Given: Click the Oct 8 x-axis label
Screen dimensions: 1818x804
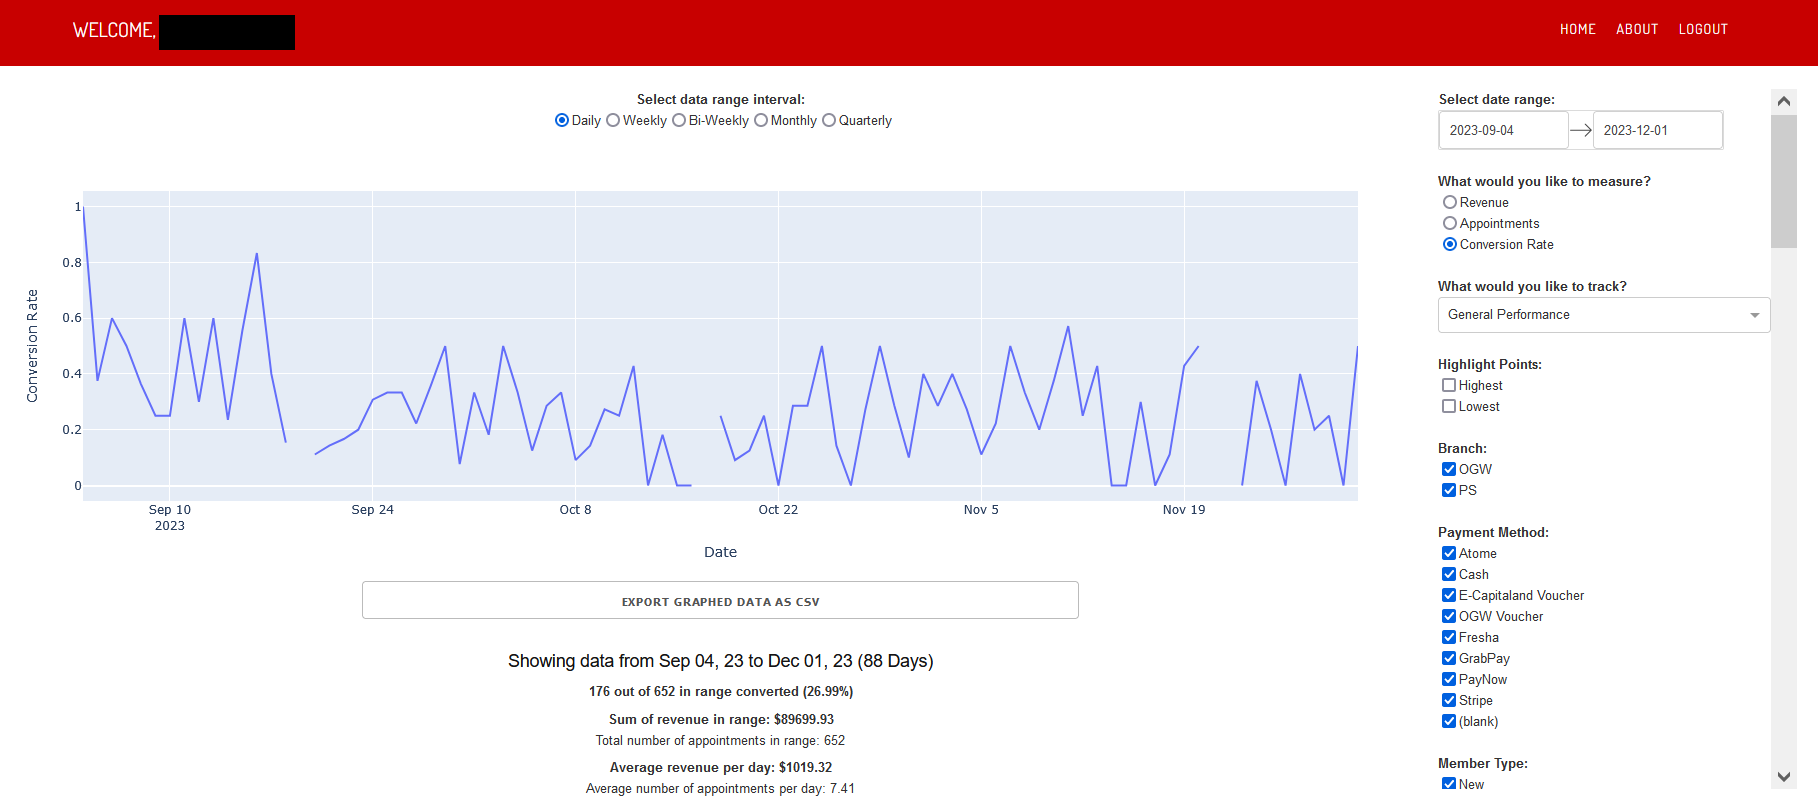Looking at the screenshot, I should click(x=575, y=510).
